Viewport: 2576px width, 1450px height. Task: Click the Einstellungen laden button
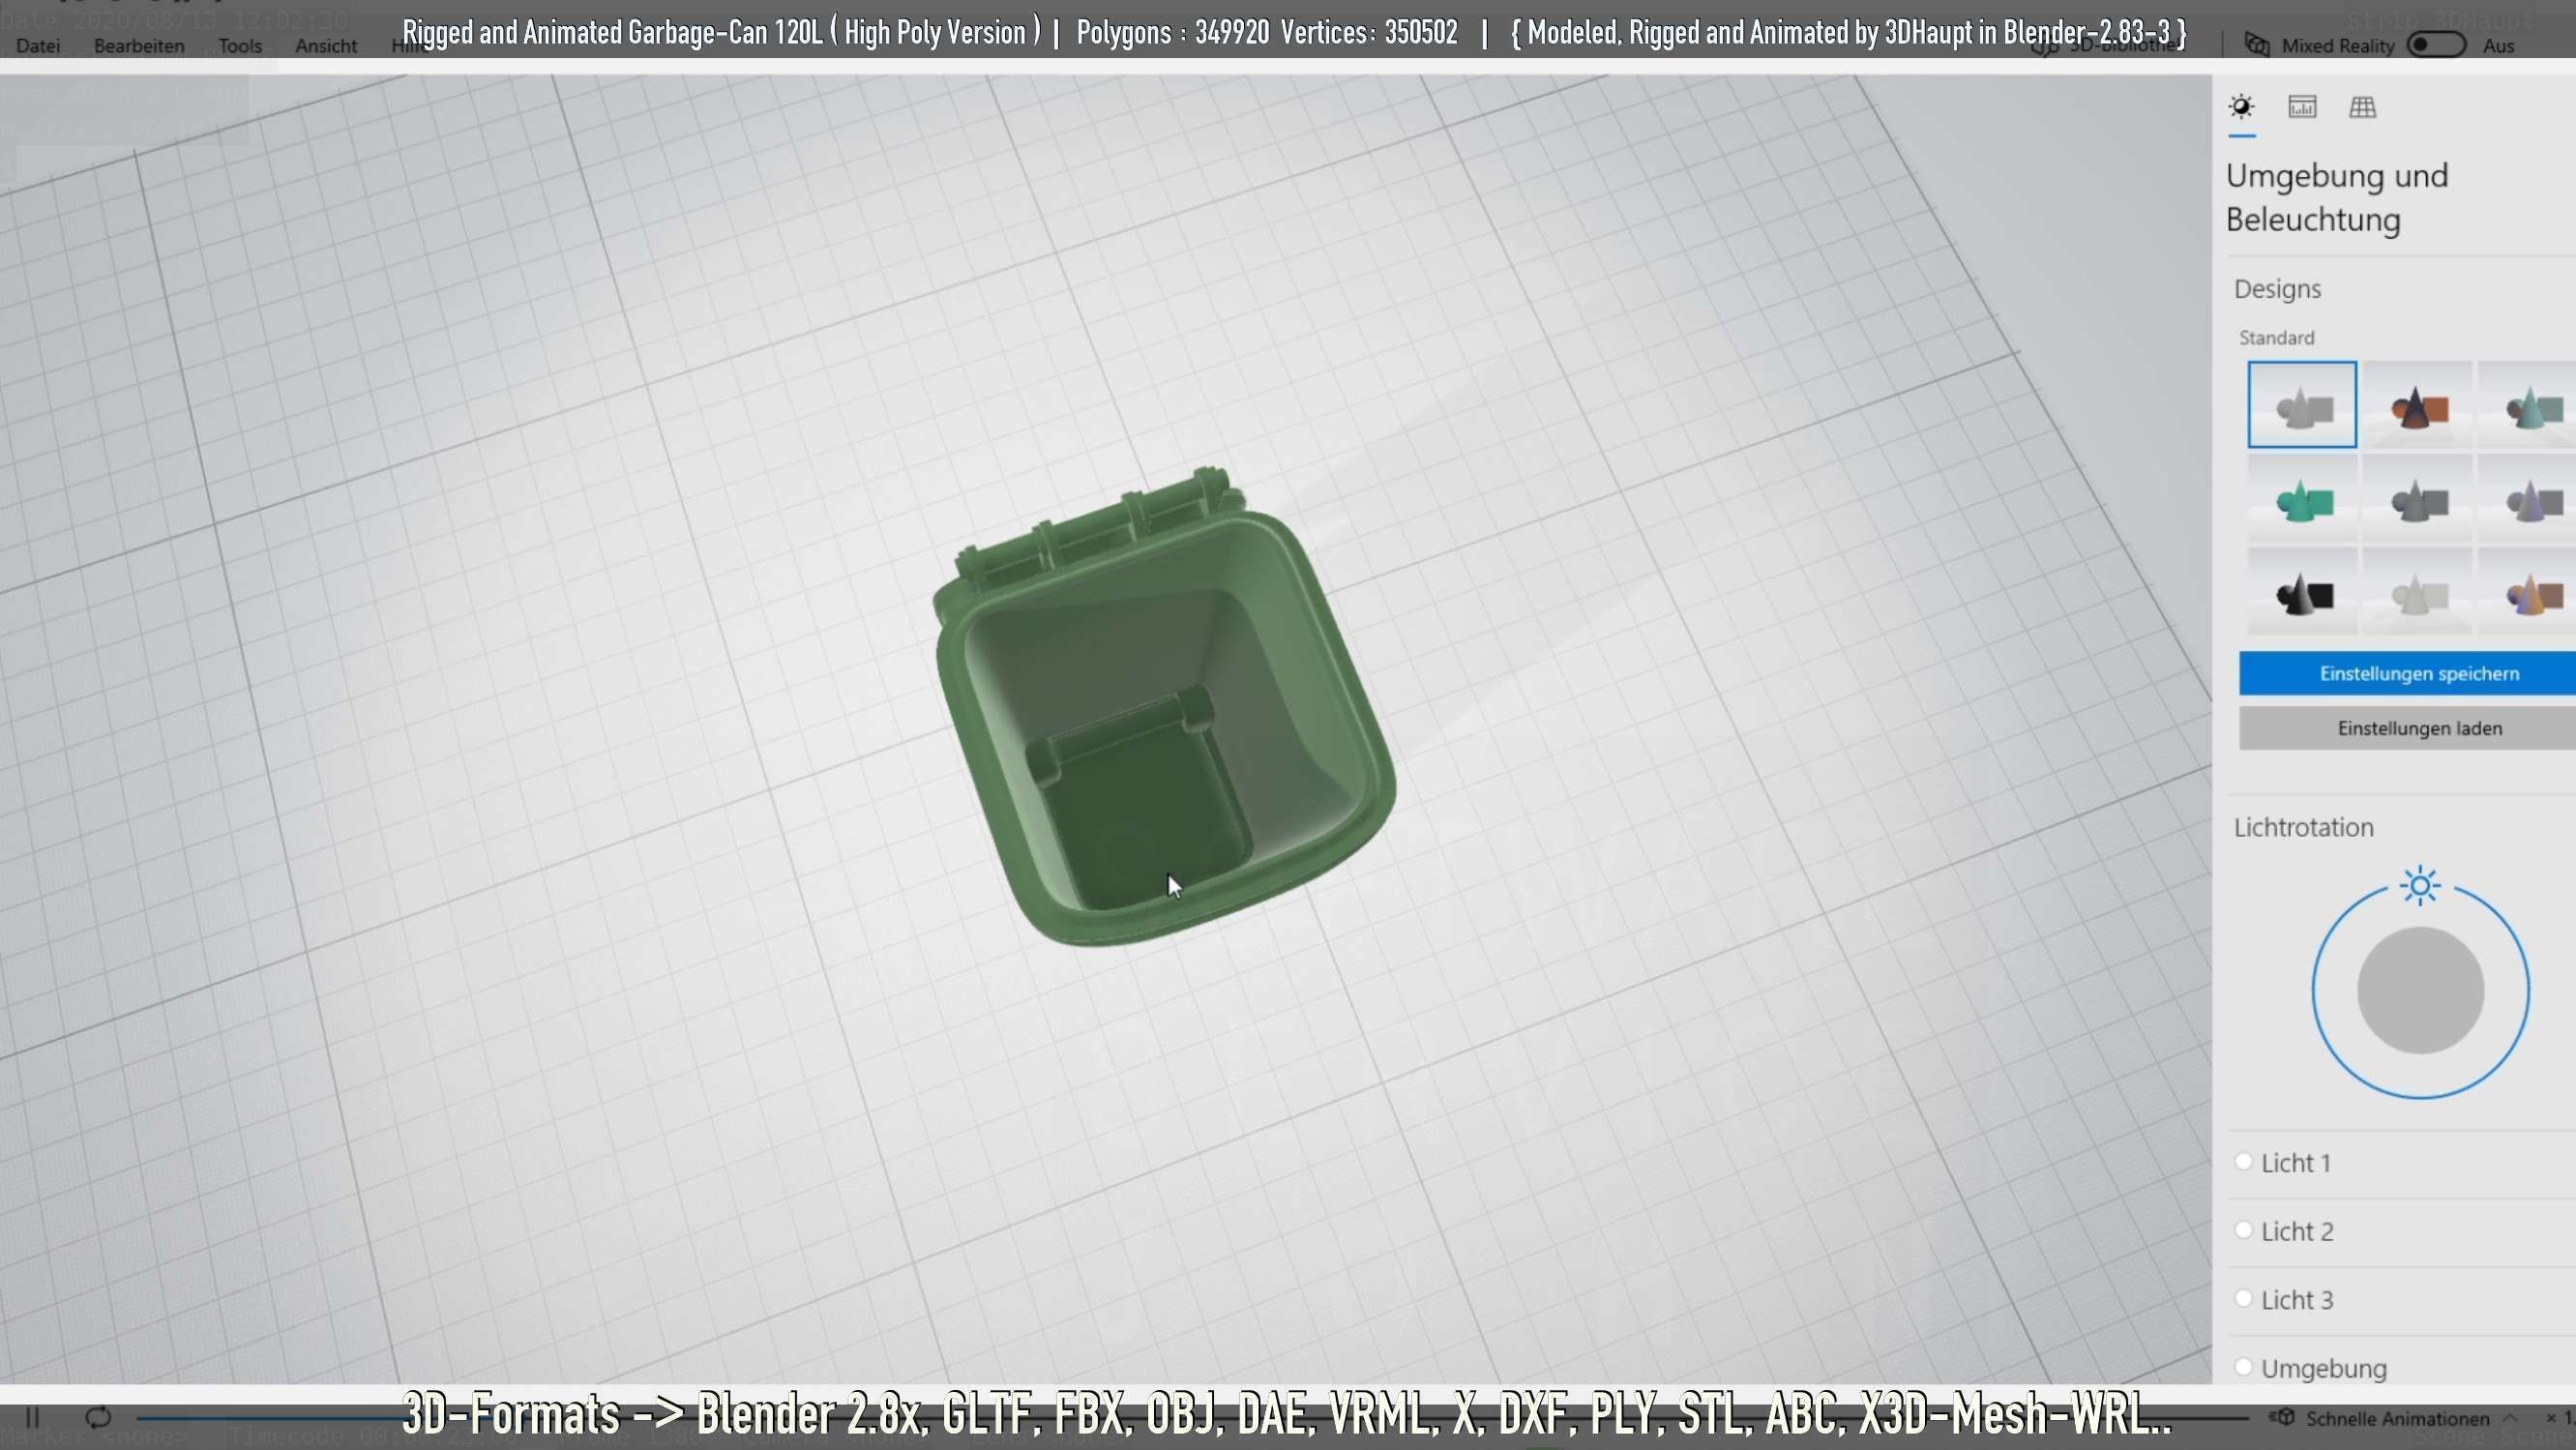(x=2407, y=728)
